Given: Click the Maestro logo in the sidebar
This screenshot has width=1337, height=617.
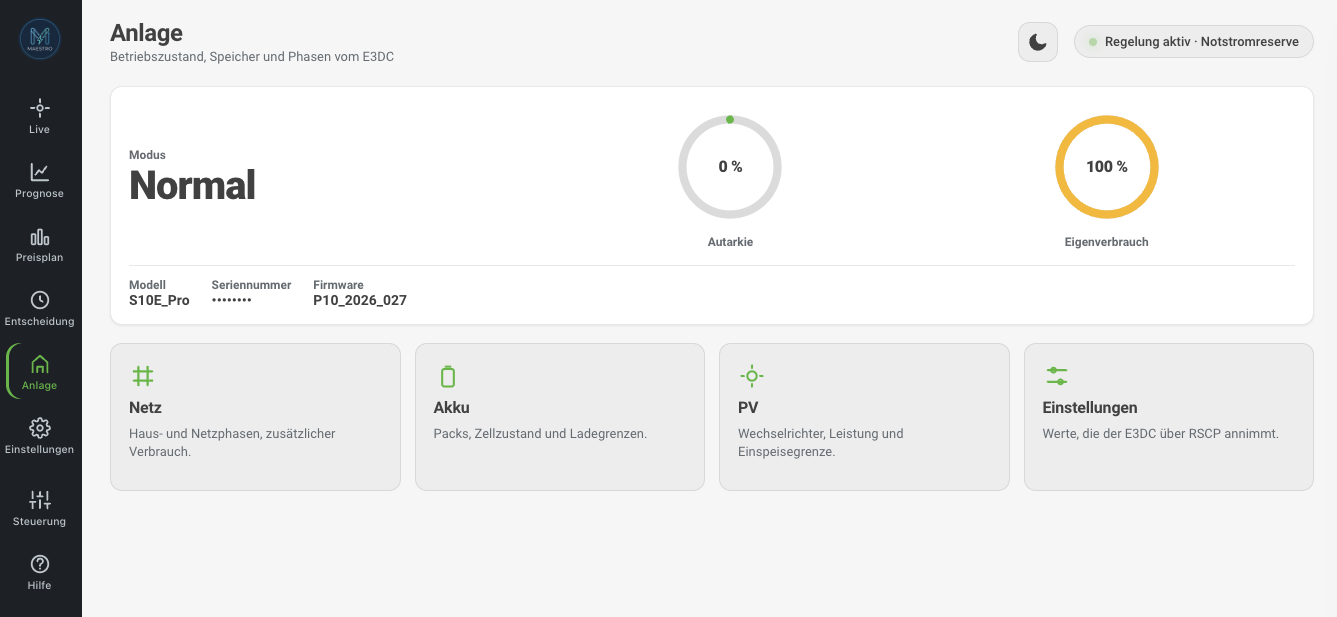Looking at the screenshot, I should [x=40, y=39].
